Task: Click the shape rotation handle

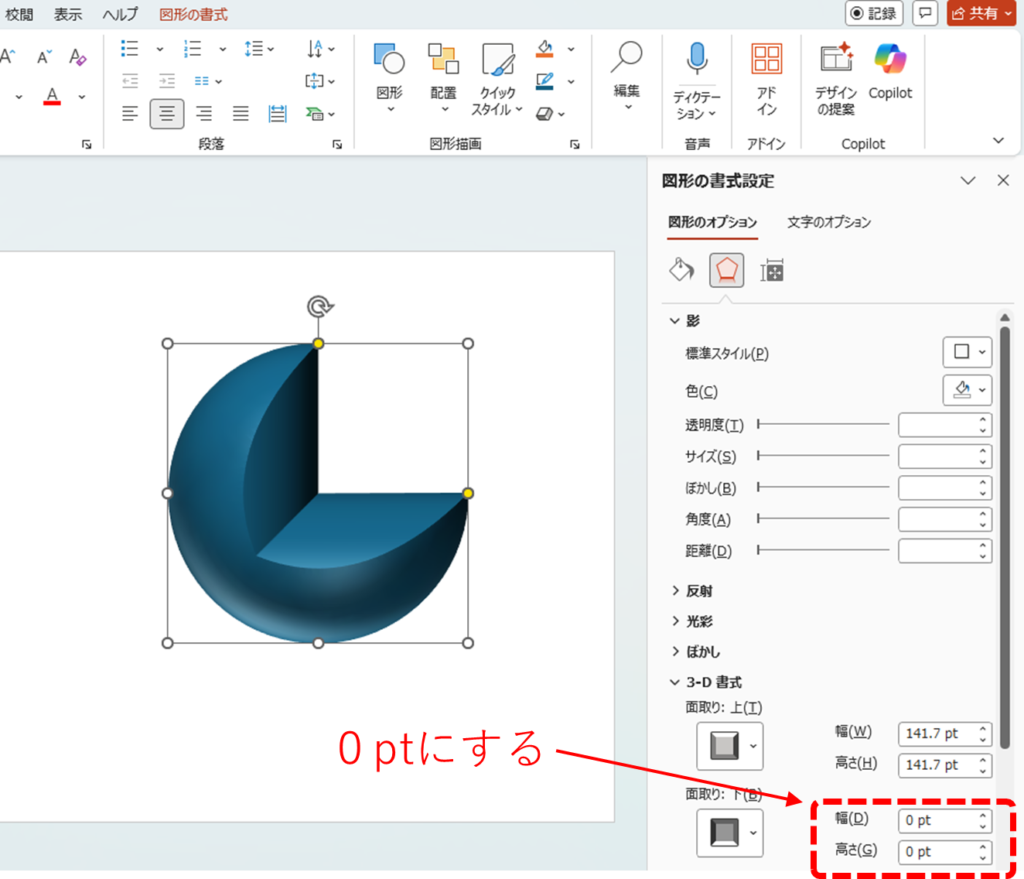Action: (x=318, y=306)
